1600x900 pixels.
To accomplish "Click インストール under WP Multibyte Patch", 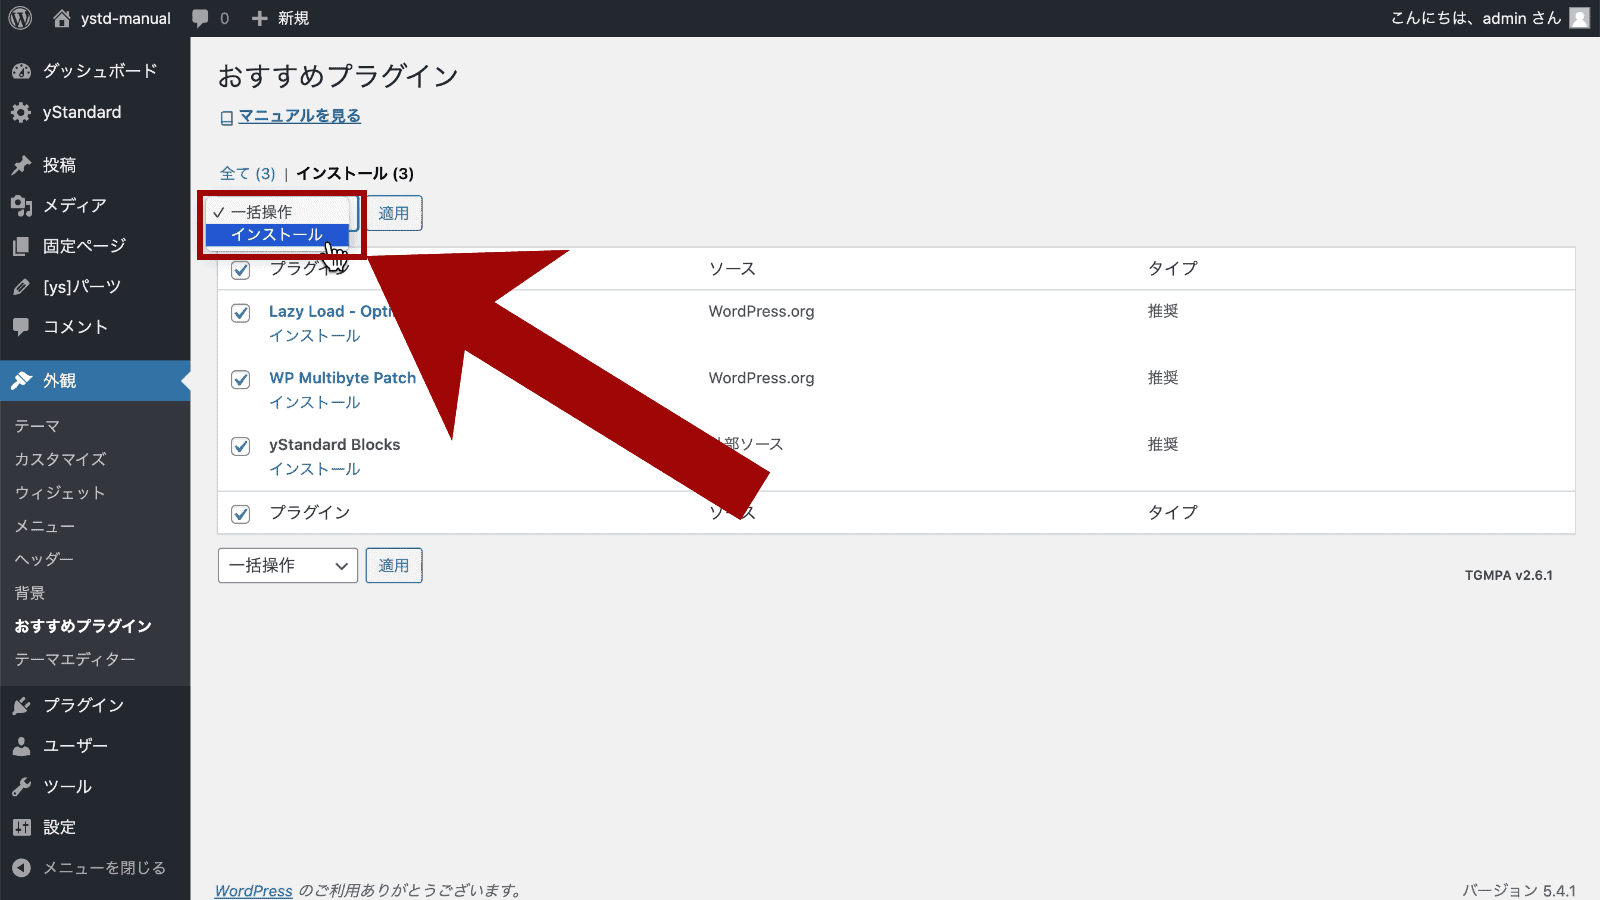I will pyautogui.click(x=315, y=402).
